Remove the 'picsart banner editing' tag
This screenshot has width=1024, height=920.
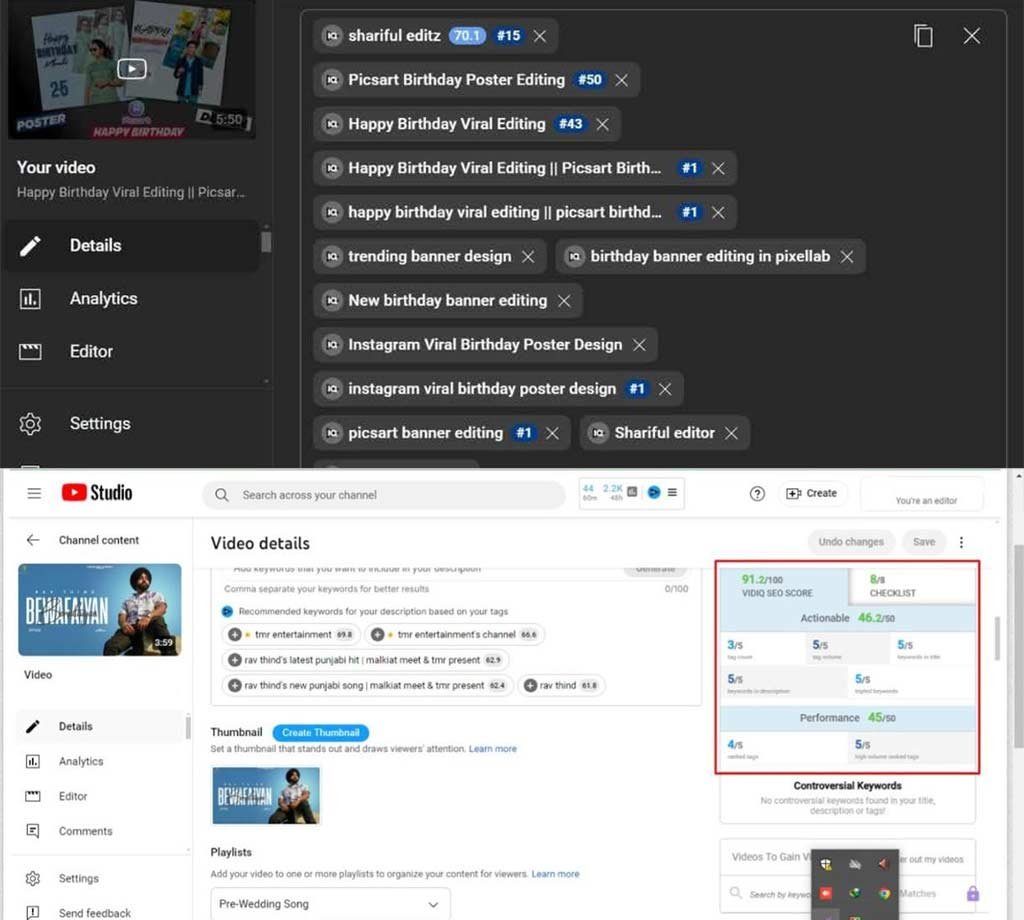coord(552,433)
